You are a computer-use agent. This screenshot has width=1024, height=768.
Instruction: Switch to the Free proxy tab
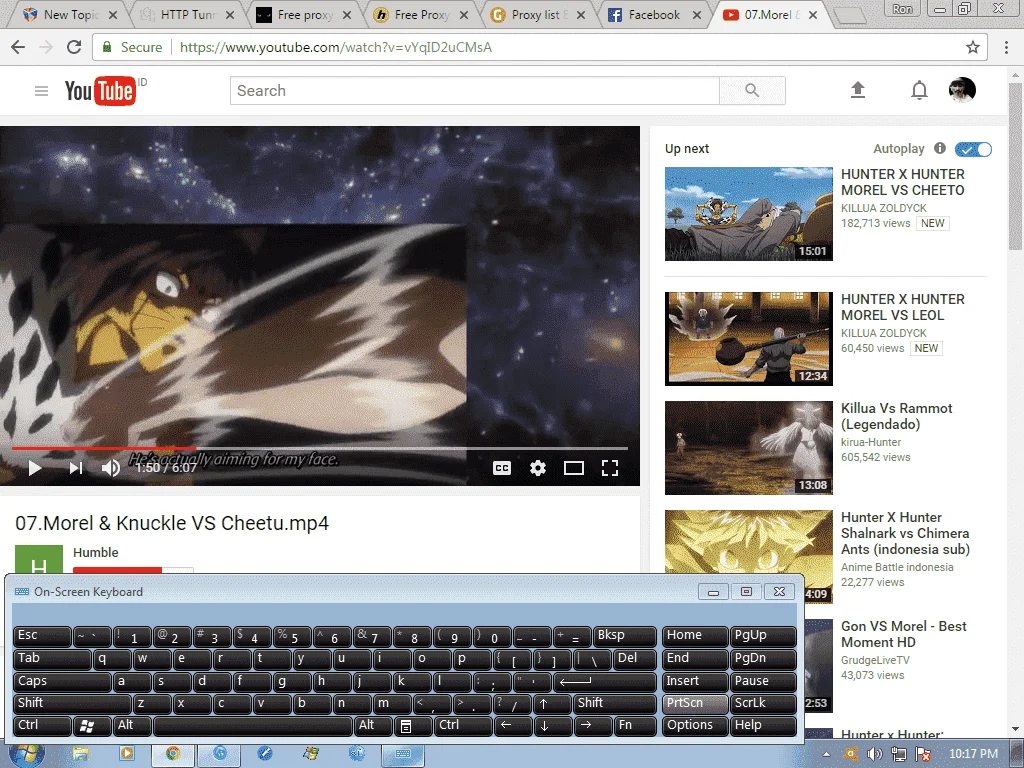point(304,14)
